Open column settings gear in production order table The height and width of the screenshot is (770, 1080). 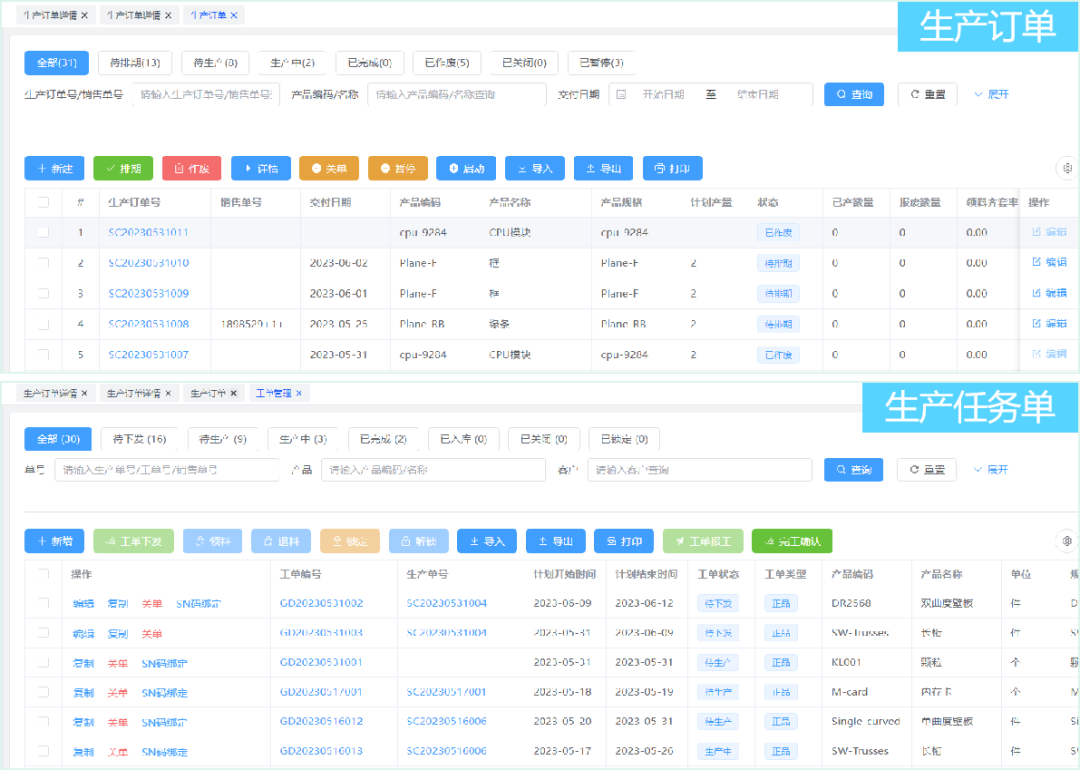pyautogui.click(x=1067, y=168)
